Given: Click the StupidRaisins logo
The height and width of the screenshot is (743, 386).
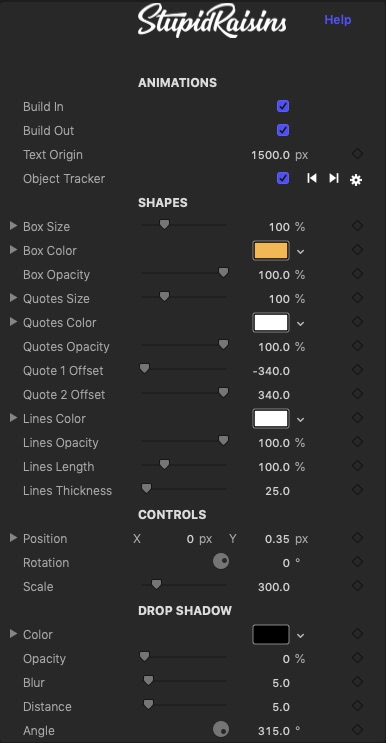Looking at the screenshot, I should pyautogui.click(x=212, y=21).
